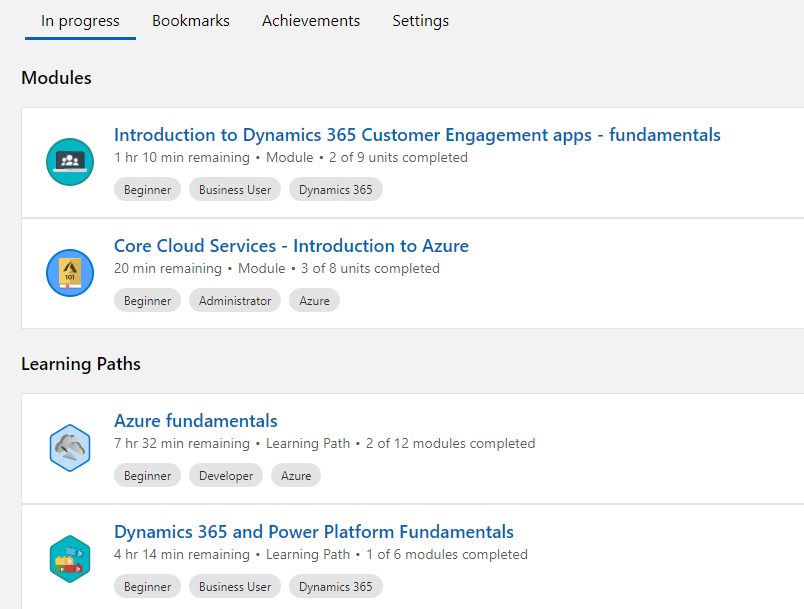This screenshot has width=804, height=609.
Task: Select Dynamics 365 tag under Customer Engagement module
Action: pos(336,190)
